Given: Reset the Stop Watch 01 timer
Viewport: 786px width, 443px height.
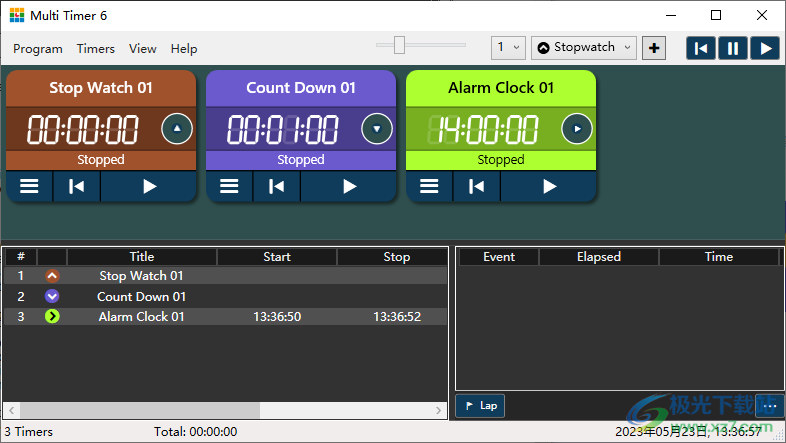Looking at the screenshot, I should tap(76, 186).
